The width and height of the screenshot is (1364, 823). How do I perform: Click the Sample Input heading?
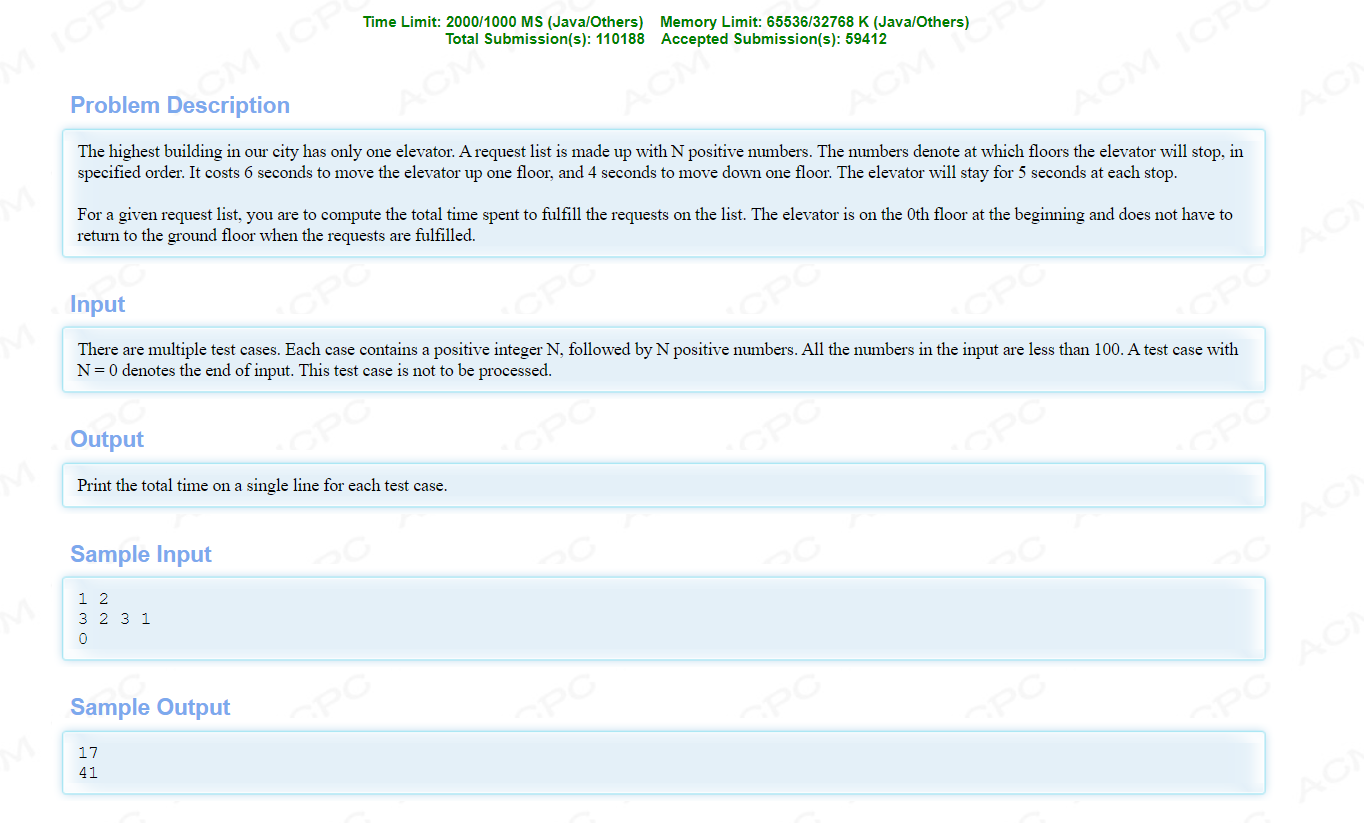point(141,554)
